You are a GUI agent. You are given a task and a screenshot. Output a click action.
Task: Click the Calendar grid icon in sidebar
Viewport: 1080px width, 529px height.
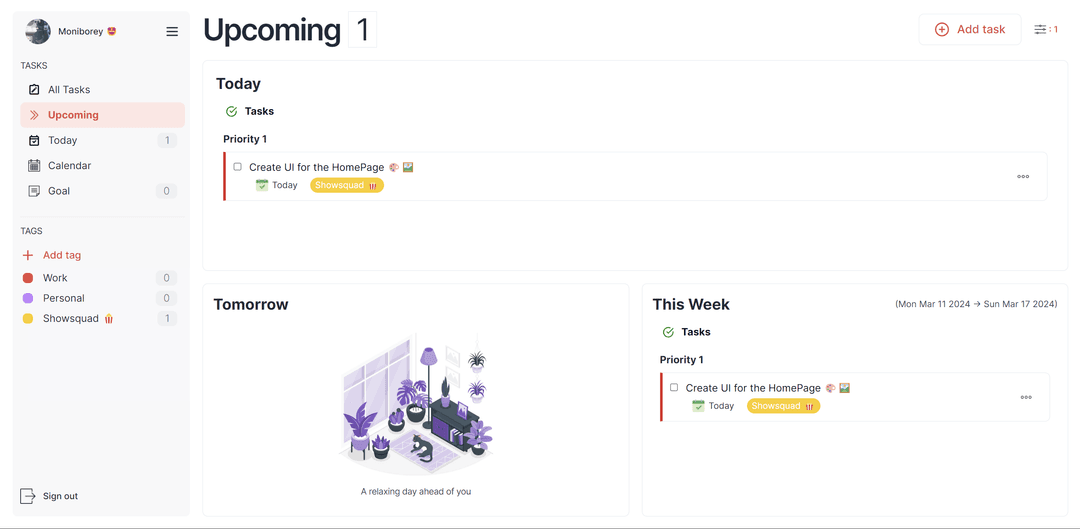[x=34, y=165]
